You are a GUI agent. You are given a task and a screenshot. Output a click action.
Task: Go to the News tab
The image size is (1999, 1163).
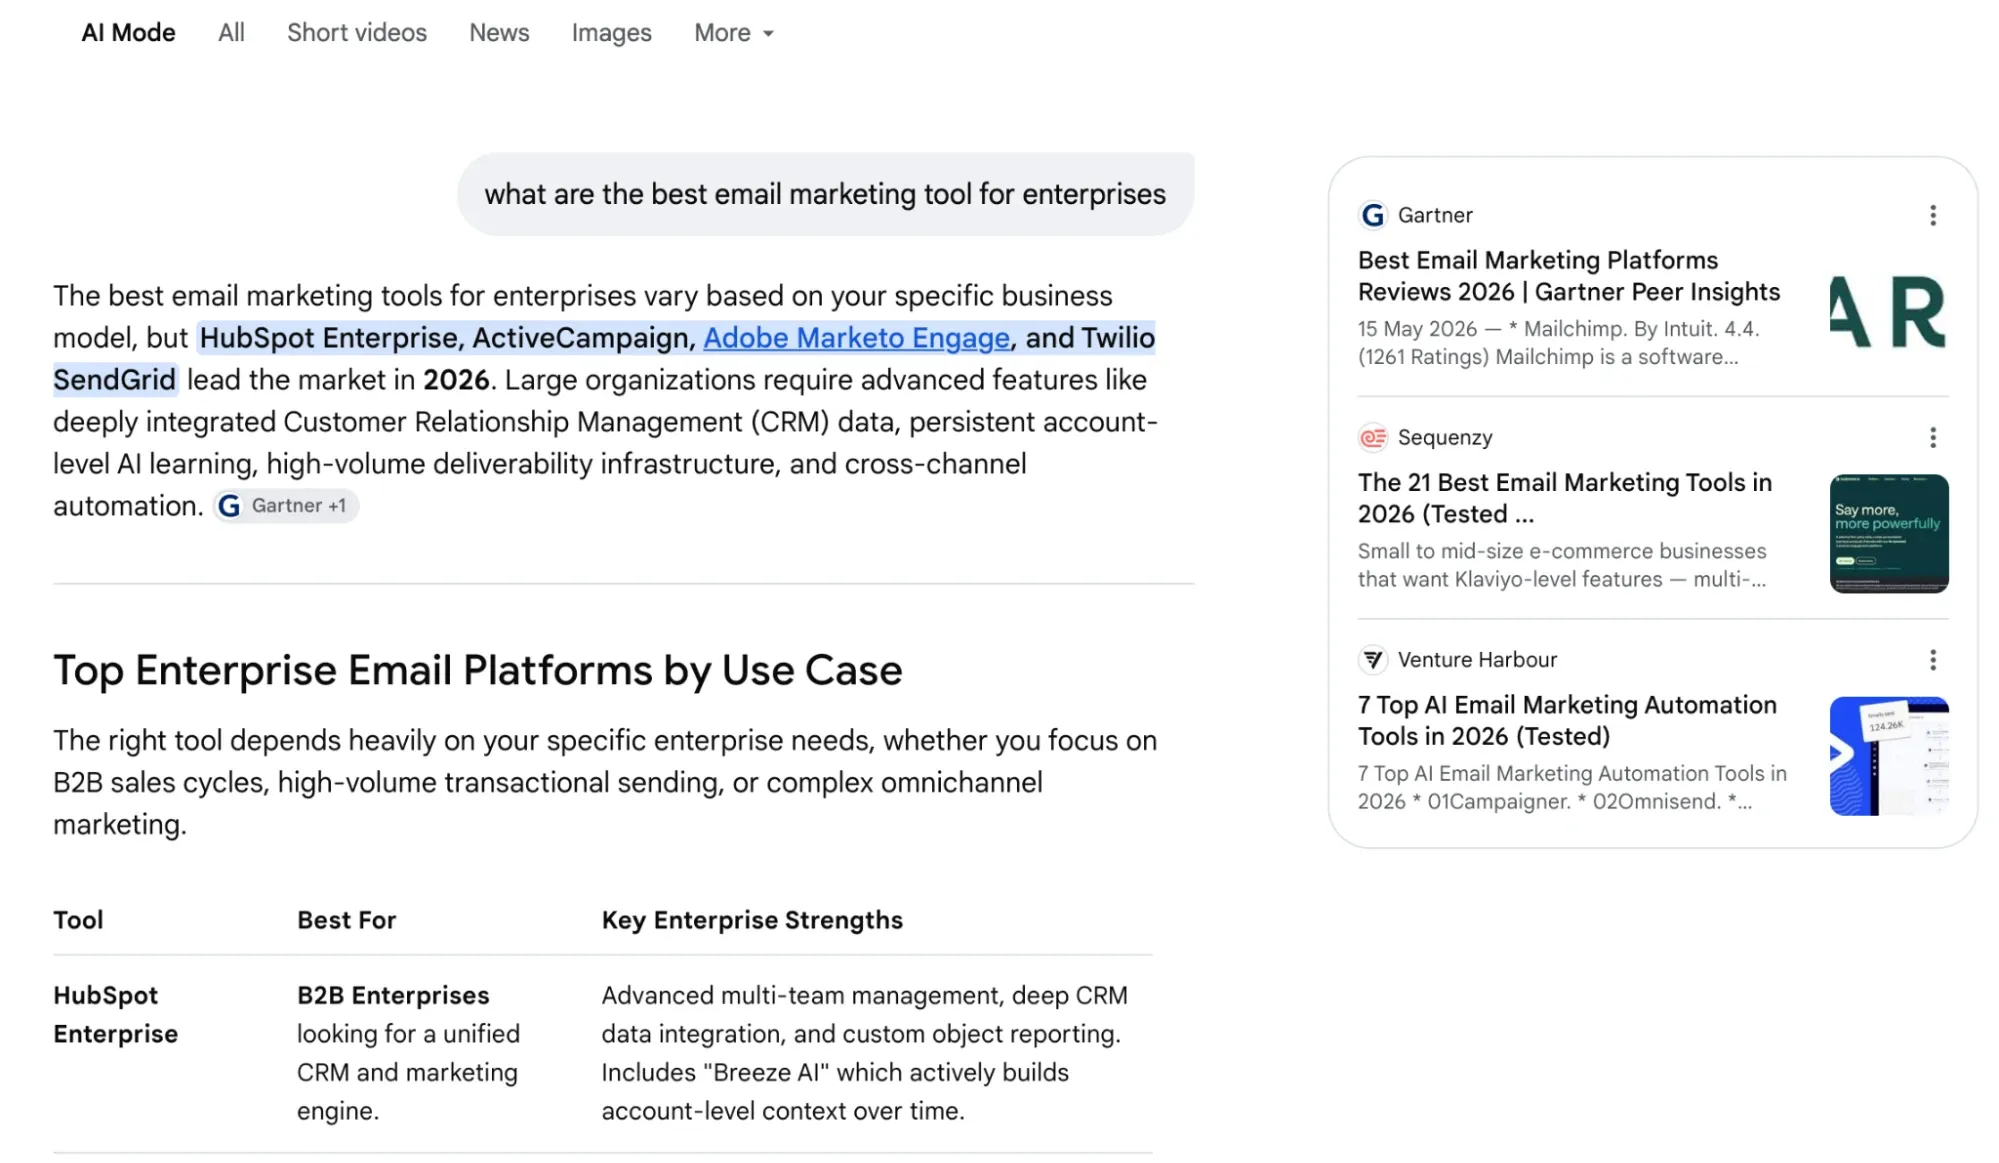(x=499, y=33)
